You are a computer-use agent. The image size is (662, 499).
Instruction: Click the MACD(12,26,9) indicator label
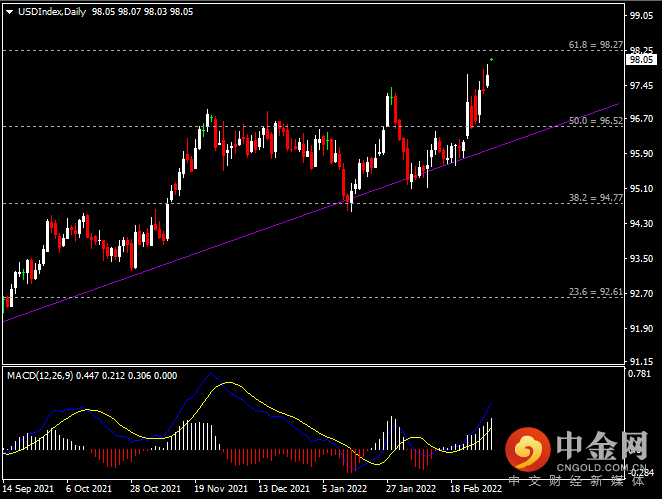coord(40,375)
